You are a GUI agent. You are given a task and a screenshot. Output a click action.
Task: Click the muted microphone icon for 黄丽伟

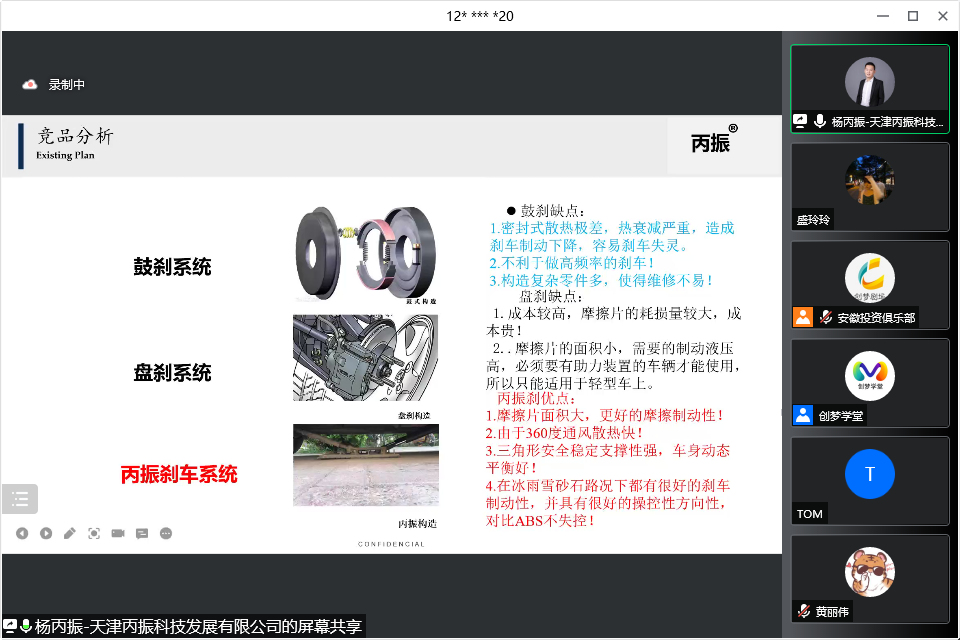(x=804, y=611)
